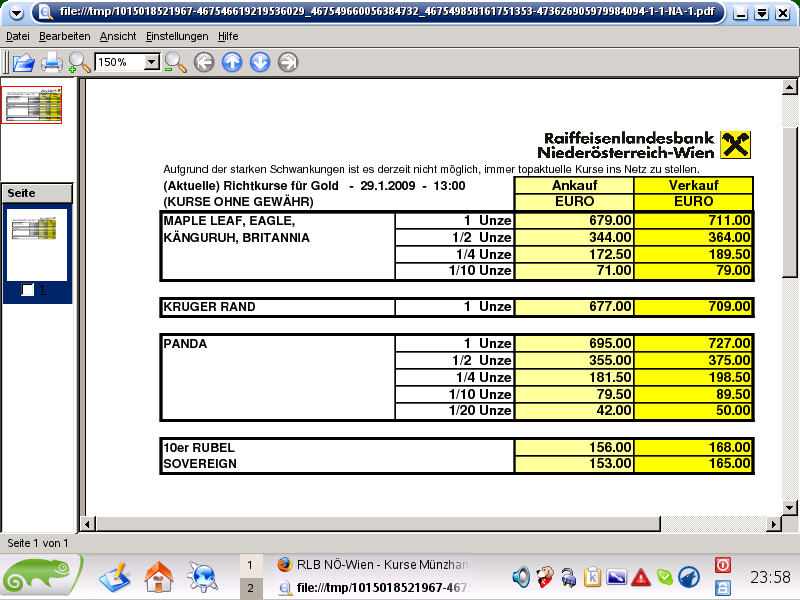This screenshot has height=600, width=800.
Task: Open the Hilfe menu
Action: coord(228,36)
